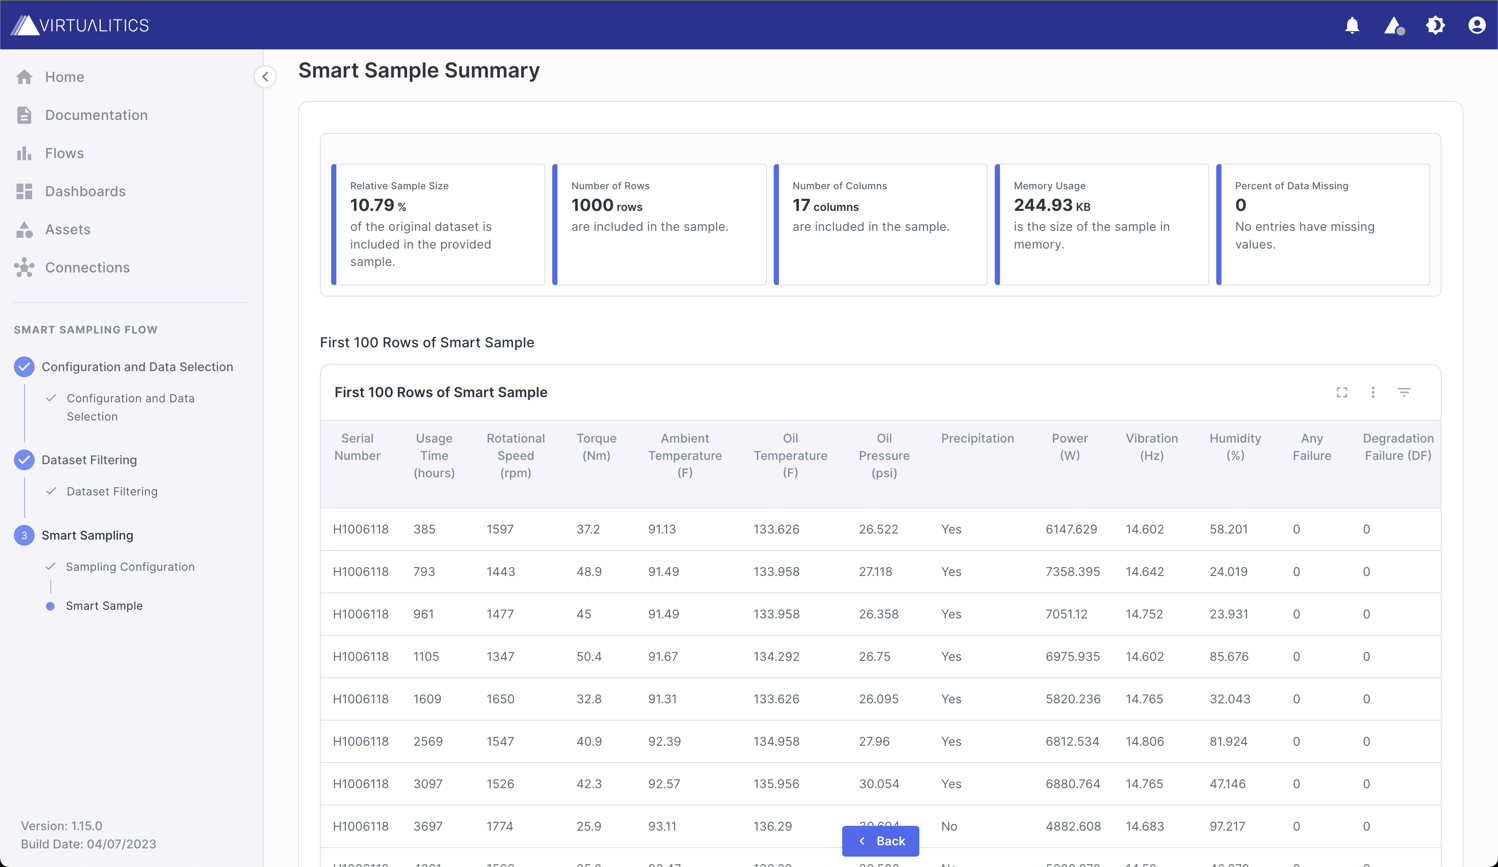Open the table's three-dot options menu
The height and width of the screenshot is (867, 1498).
pyautogui.click(x=1373, y=392)
